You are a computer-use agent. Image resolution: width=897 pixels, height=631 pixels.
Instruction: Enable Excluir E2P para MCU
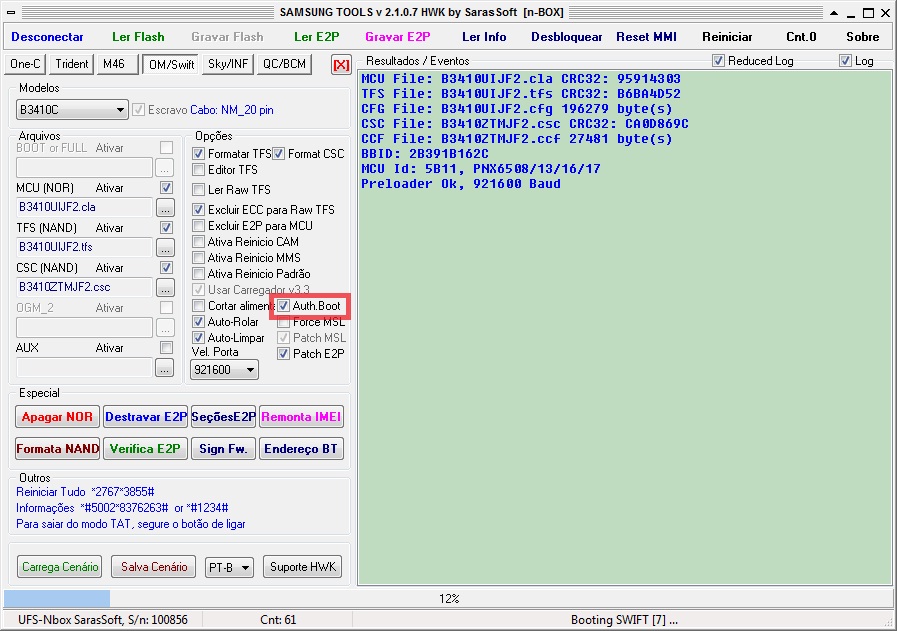[x=199, y=225]
